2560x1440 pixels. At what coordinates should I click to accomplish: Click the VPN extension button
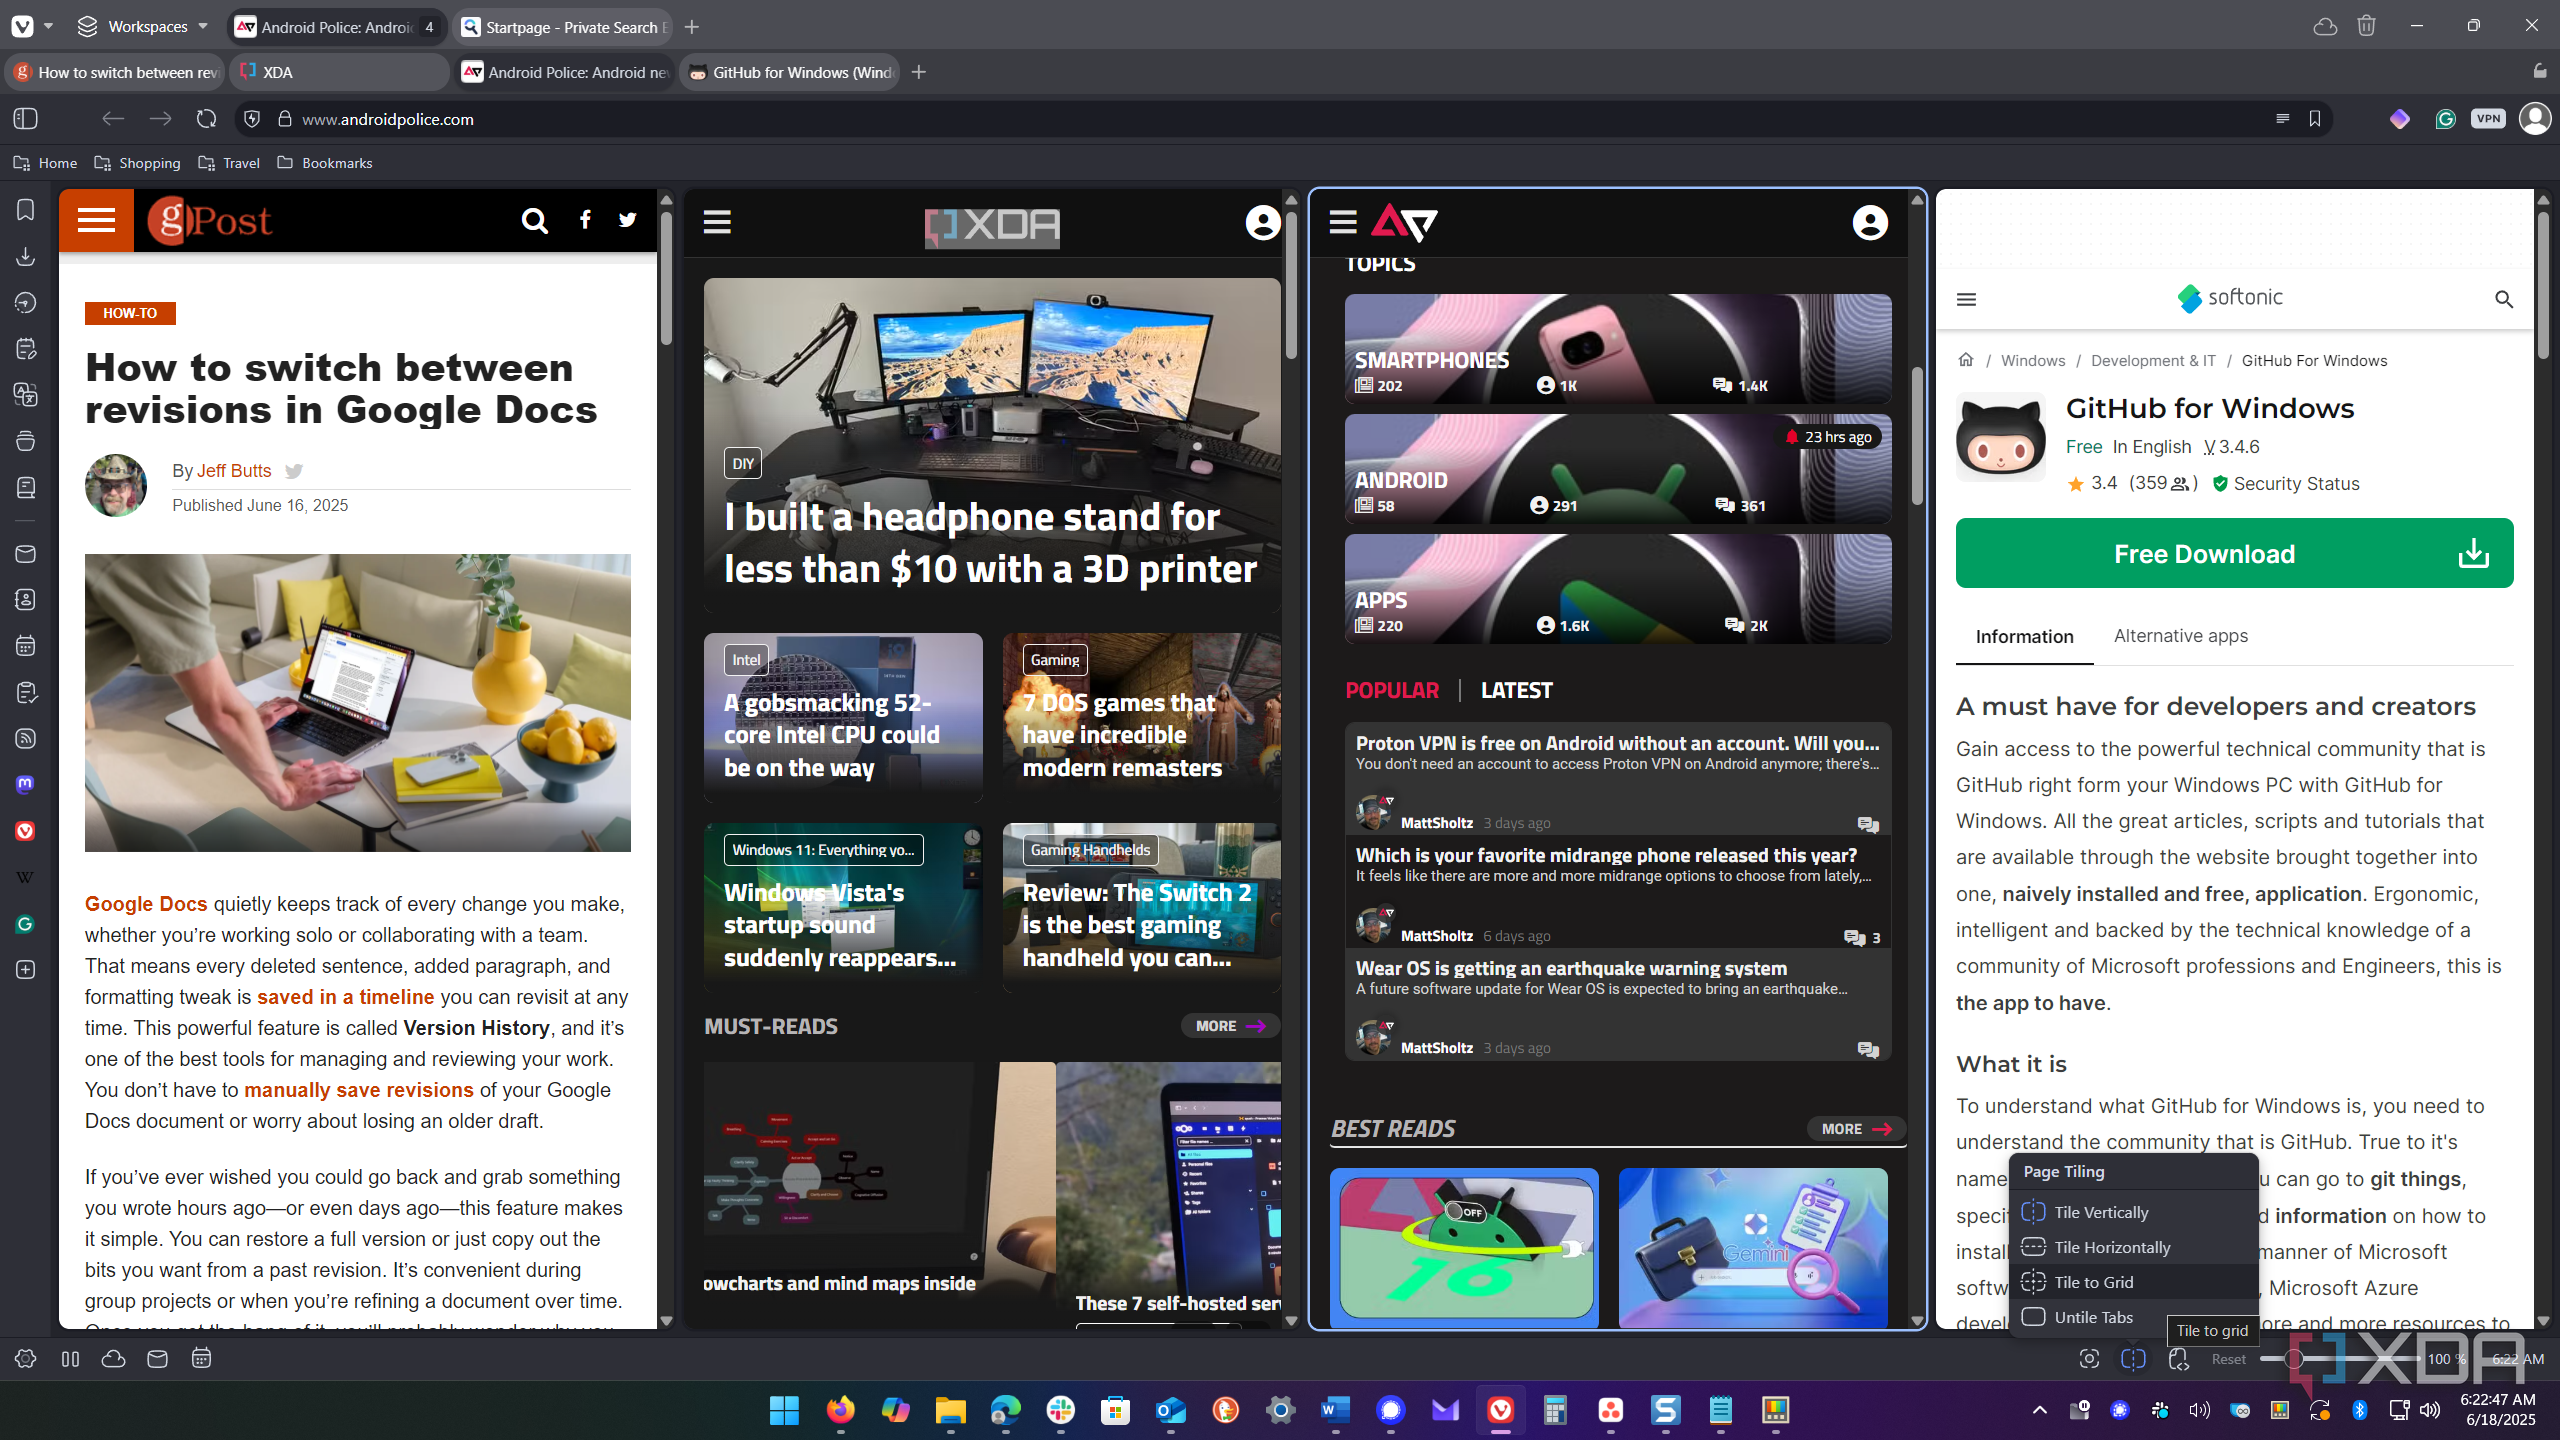pyautogui.click(x=2489, y=119)
